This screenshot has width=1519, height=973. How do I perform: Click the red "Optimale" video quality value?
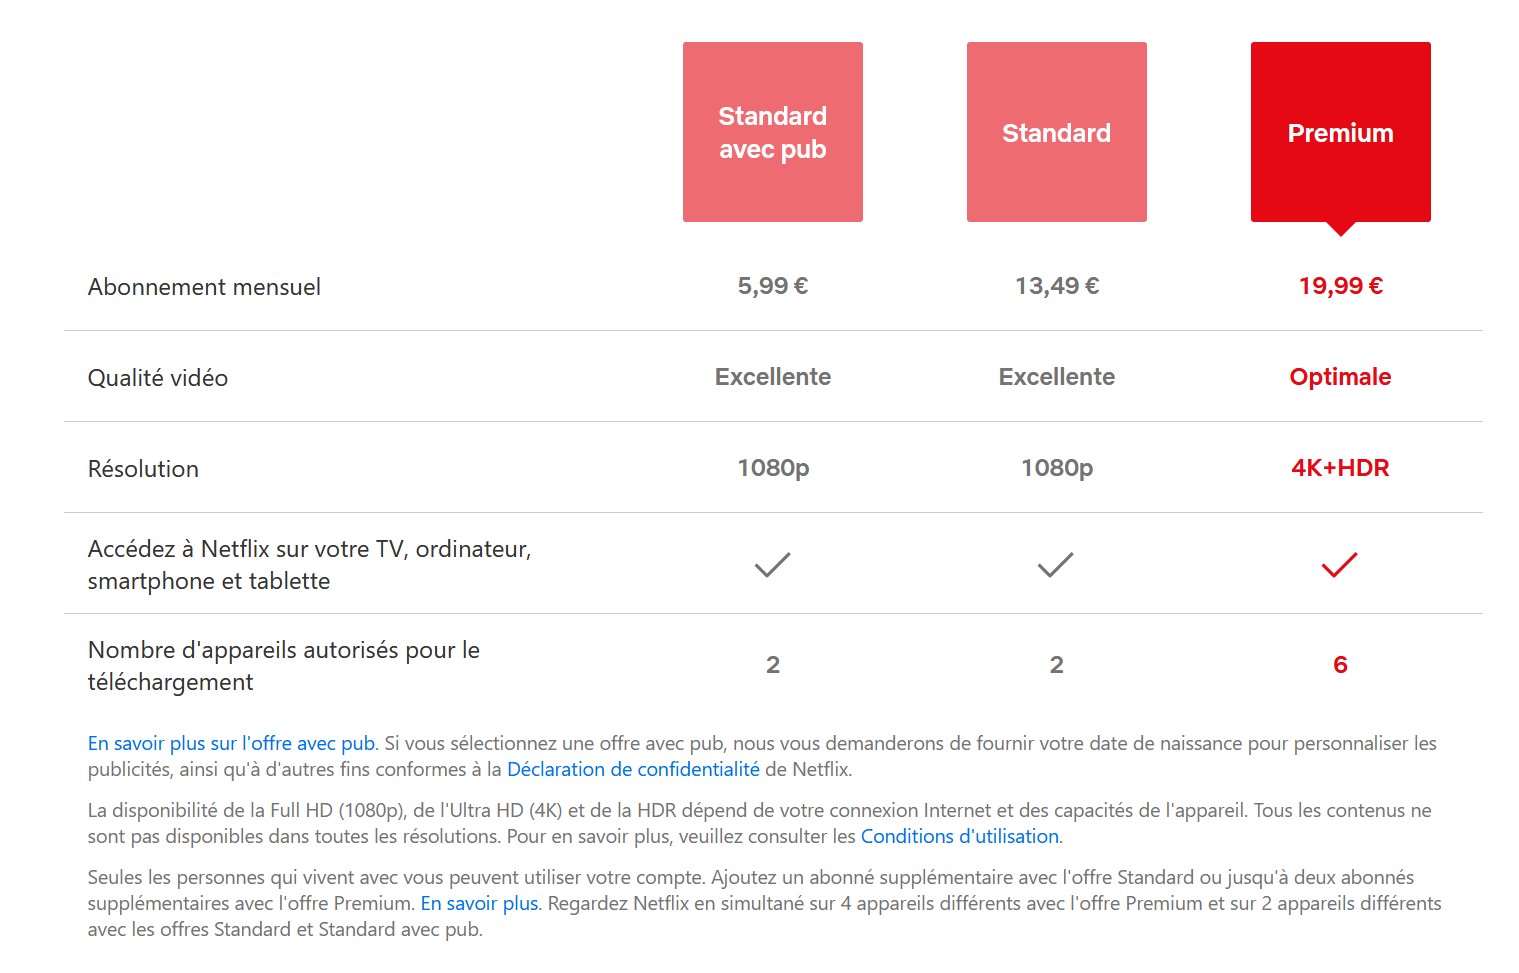pos(1340,377)
